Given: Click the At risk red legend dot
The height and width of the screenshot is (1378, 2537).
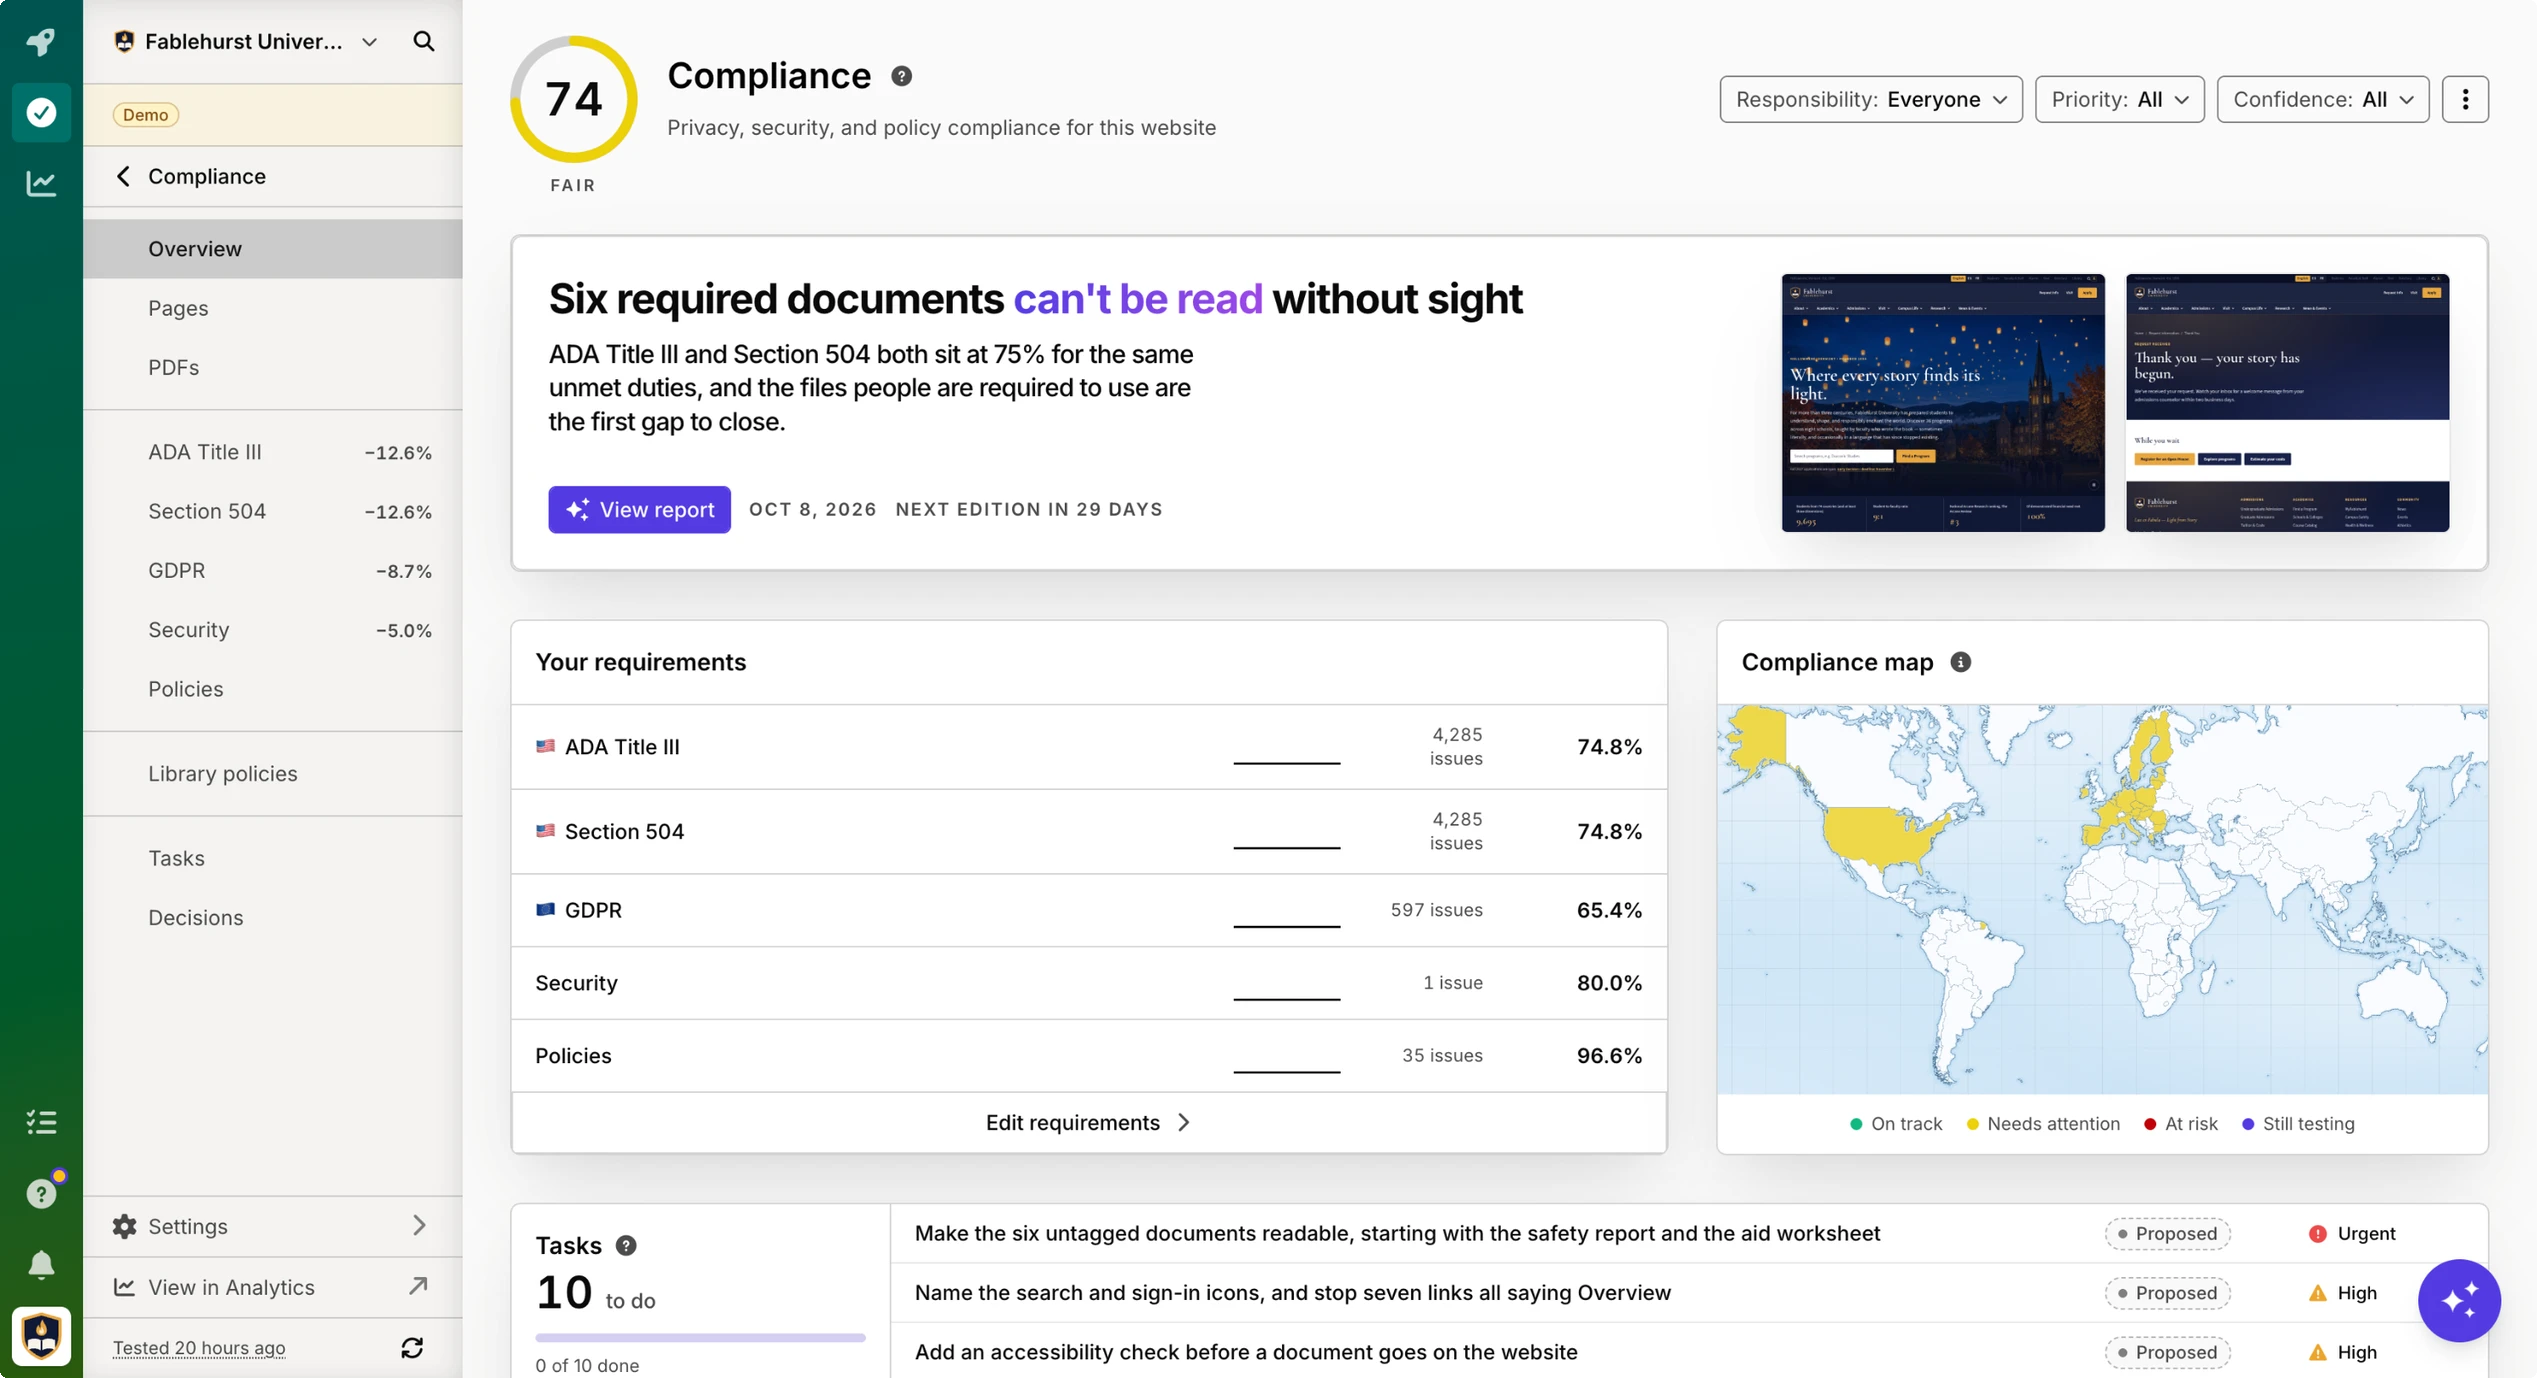Looking at the screenshot, I should [2149, 1124].
